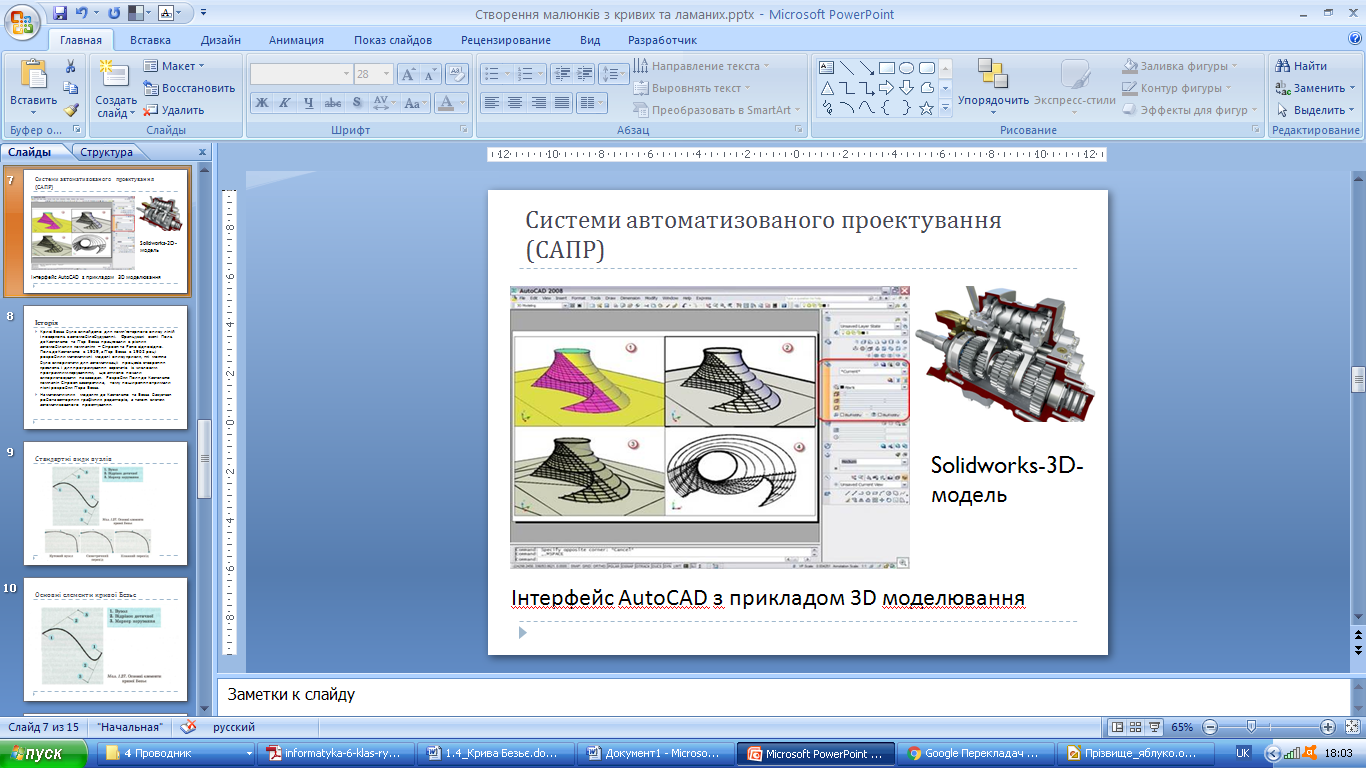This screenshot has height=768, width=1366.
Task: Start the slide show from the status bar
Action: click(1156, 727)
